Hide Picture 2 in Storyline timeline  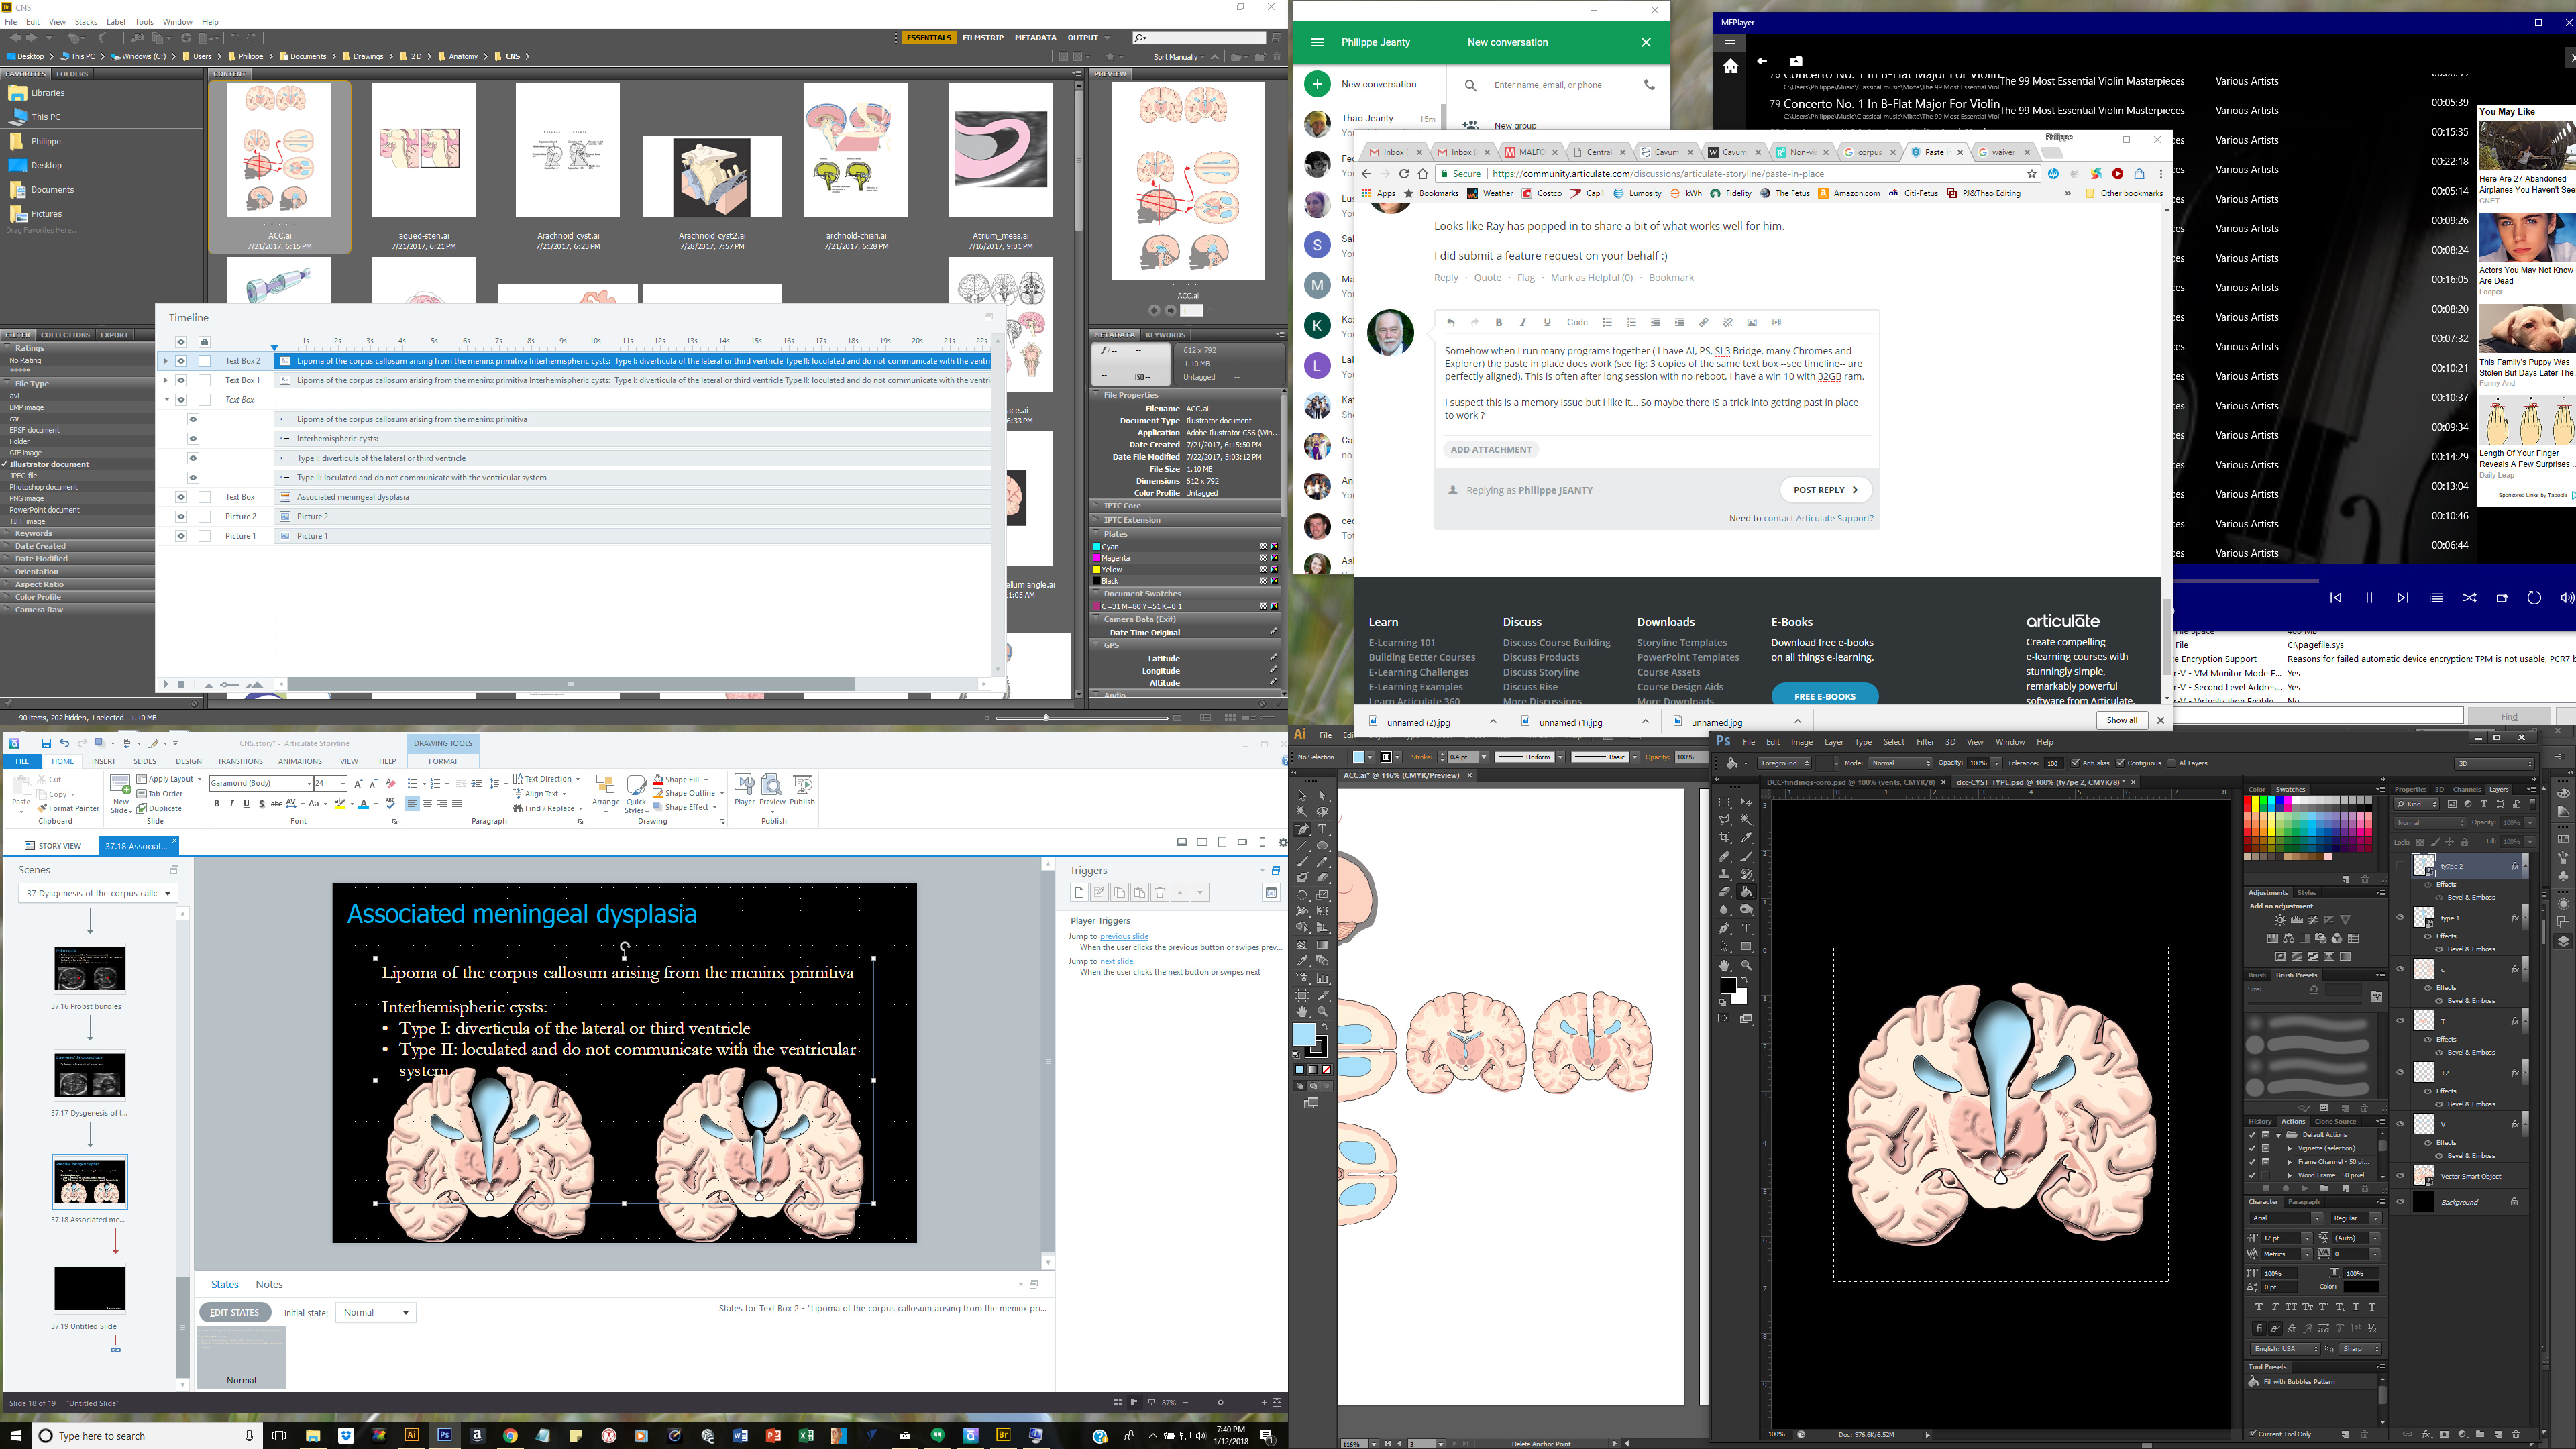[181, 517]
